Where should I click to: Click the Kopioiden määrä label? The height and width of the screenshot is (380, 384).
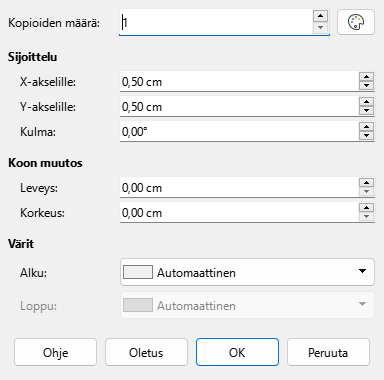click(x=54, y=23)
